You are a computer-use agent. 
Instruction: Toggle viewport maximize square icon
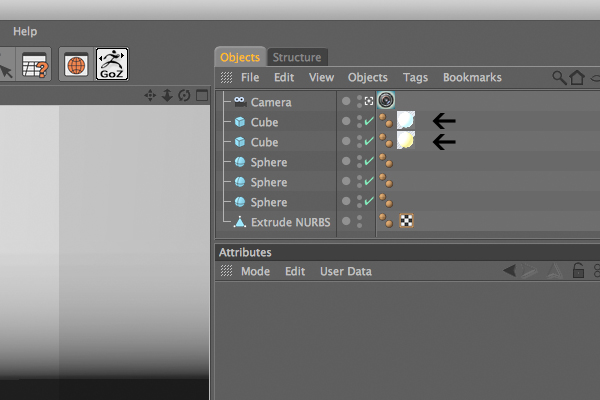[x=202, y=95]
